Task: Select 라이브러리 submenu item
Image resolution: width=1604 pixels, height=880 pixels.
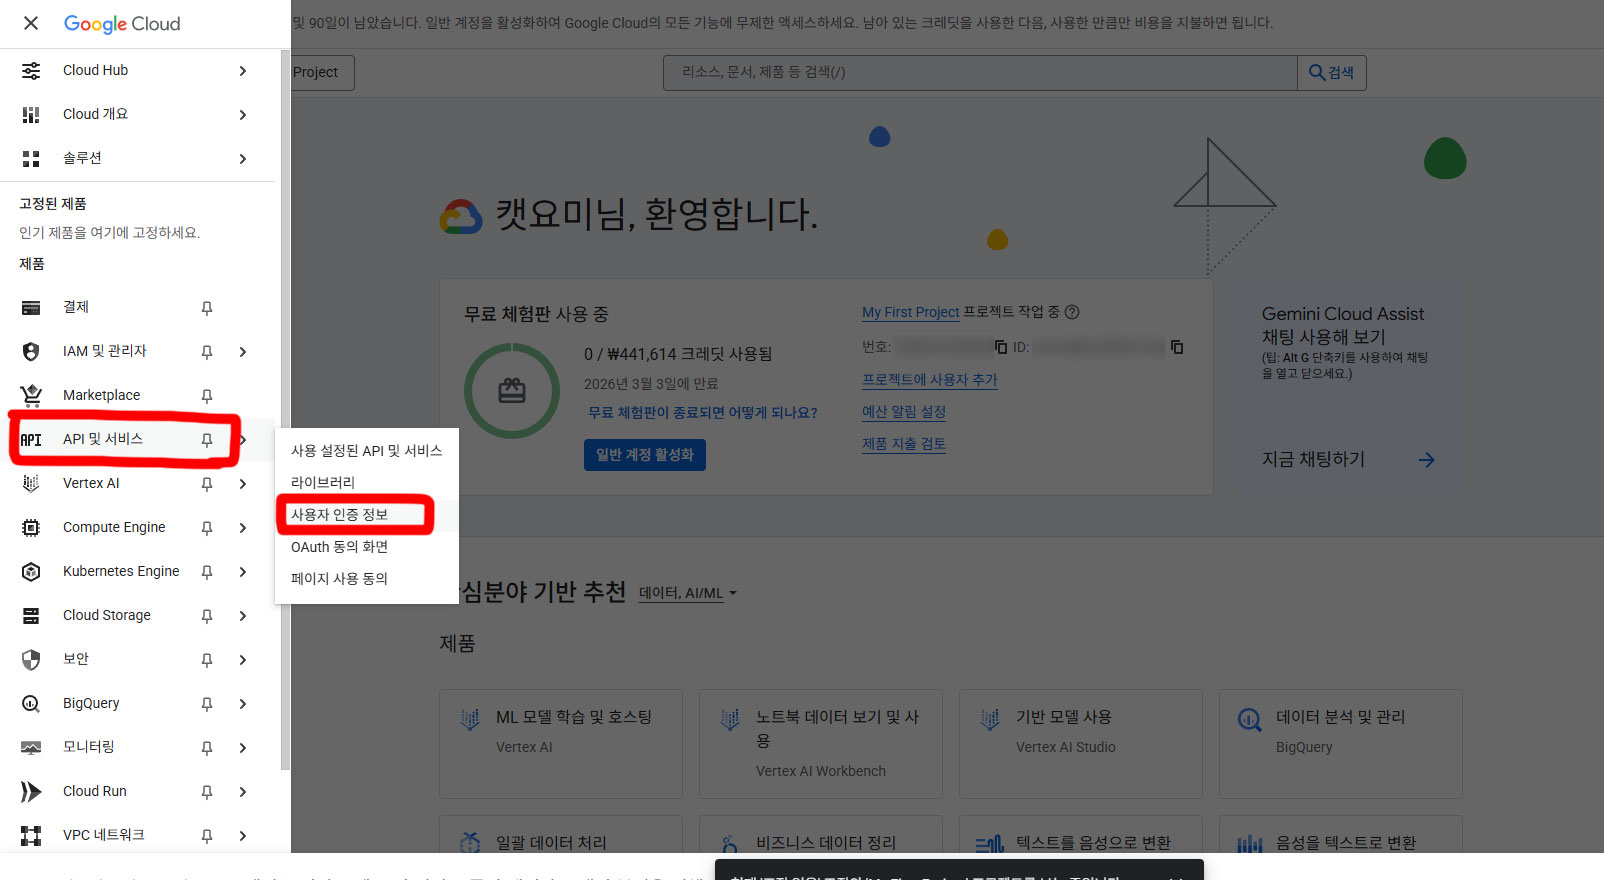Action: (x=366, y=483)
